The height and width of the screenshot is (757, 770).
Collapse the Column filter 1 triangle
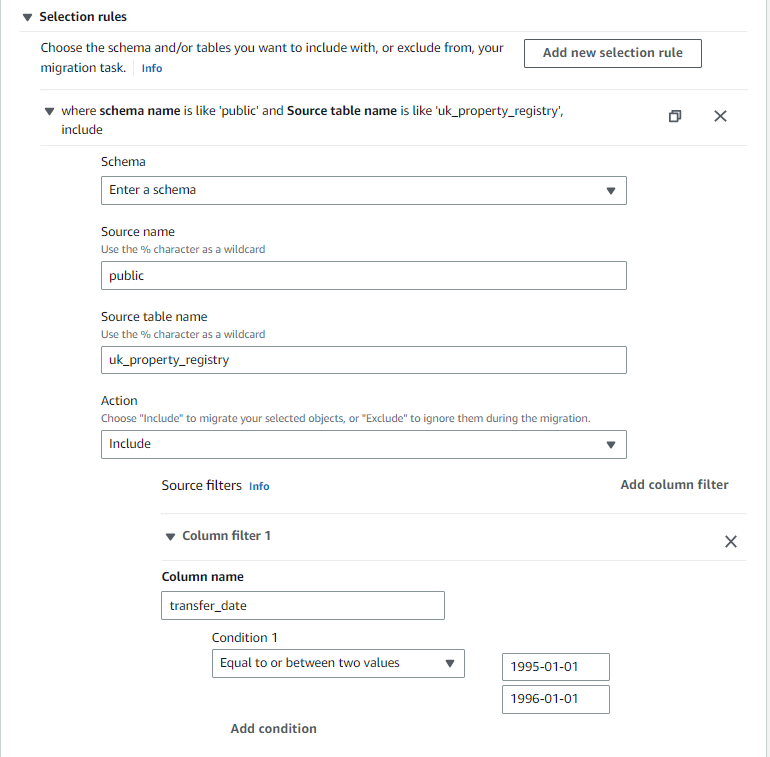(170, 537)
